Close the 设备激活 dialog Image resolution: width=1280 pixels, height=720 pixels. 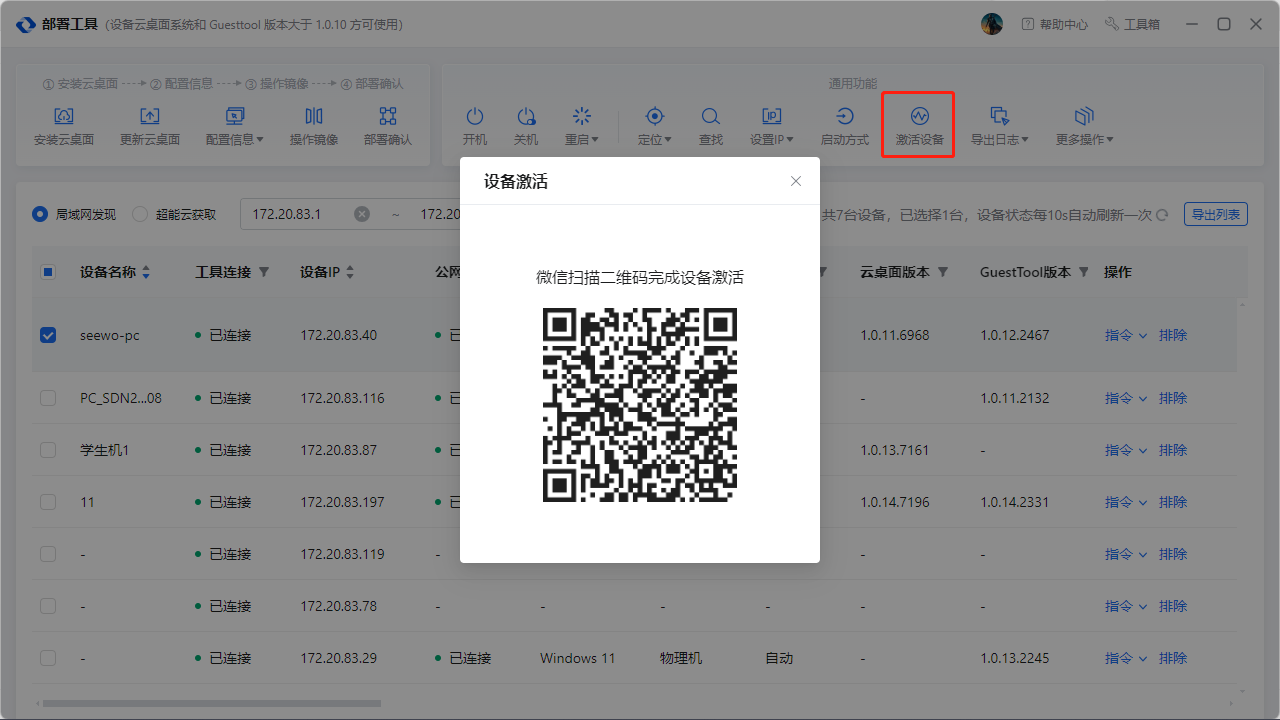(796, 181)
